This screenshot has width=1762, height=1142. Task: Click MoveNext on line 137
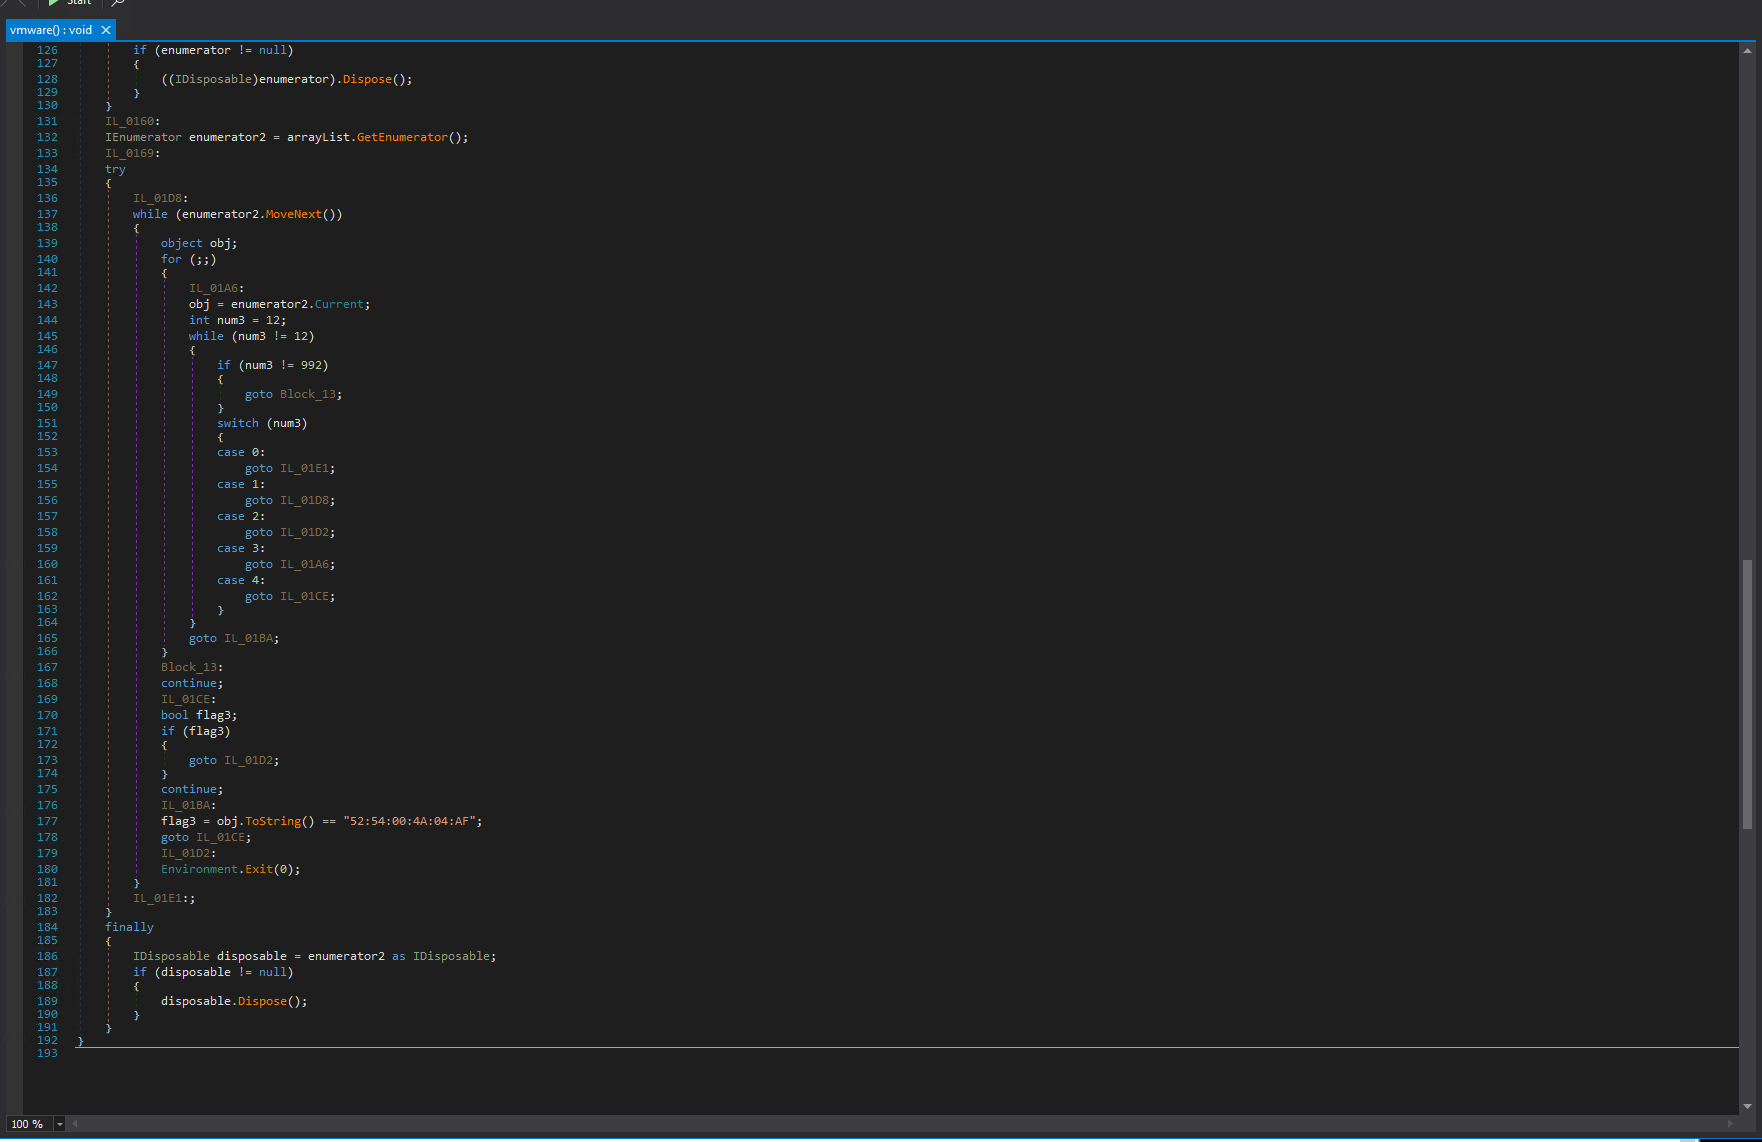tap(294, 214)
